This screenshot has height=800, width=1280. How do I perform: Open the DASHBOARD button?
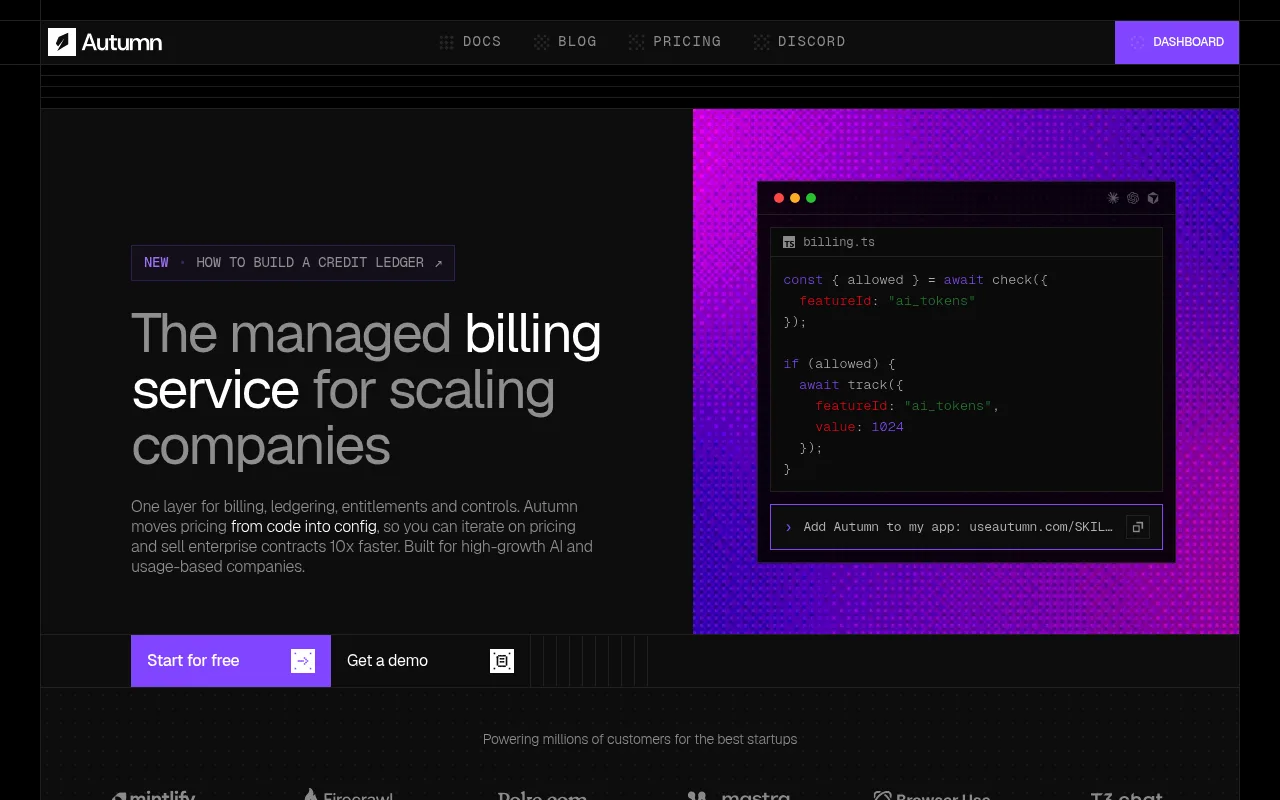coord(1177,42)
